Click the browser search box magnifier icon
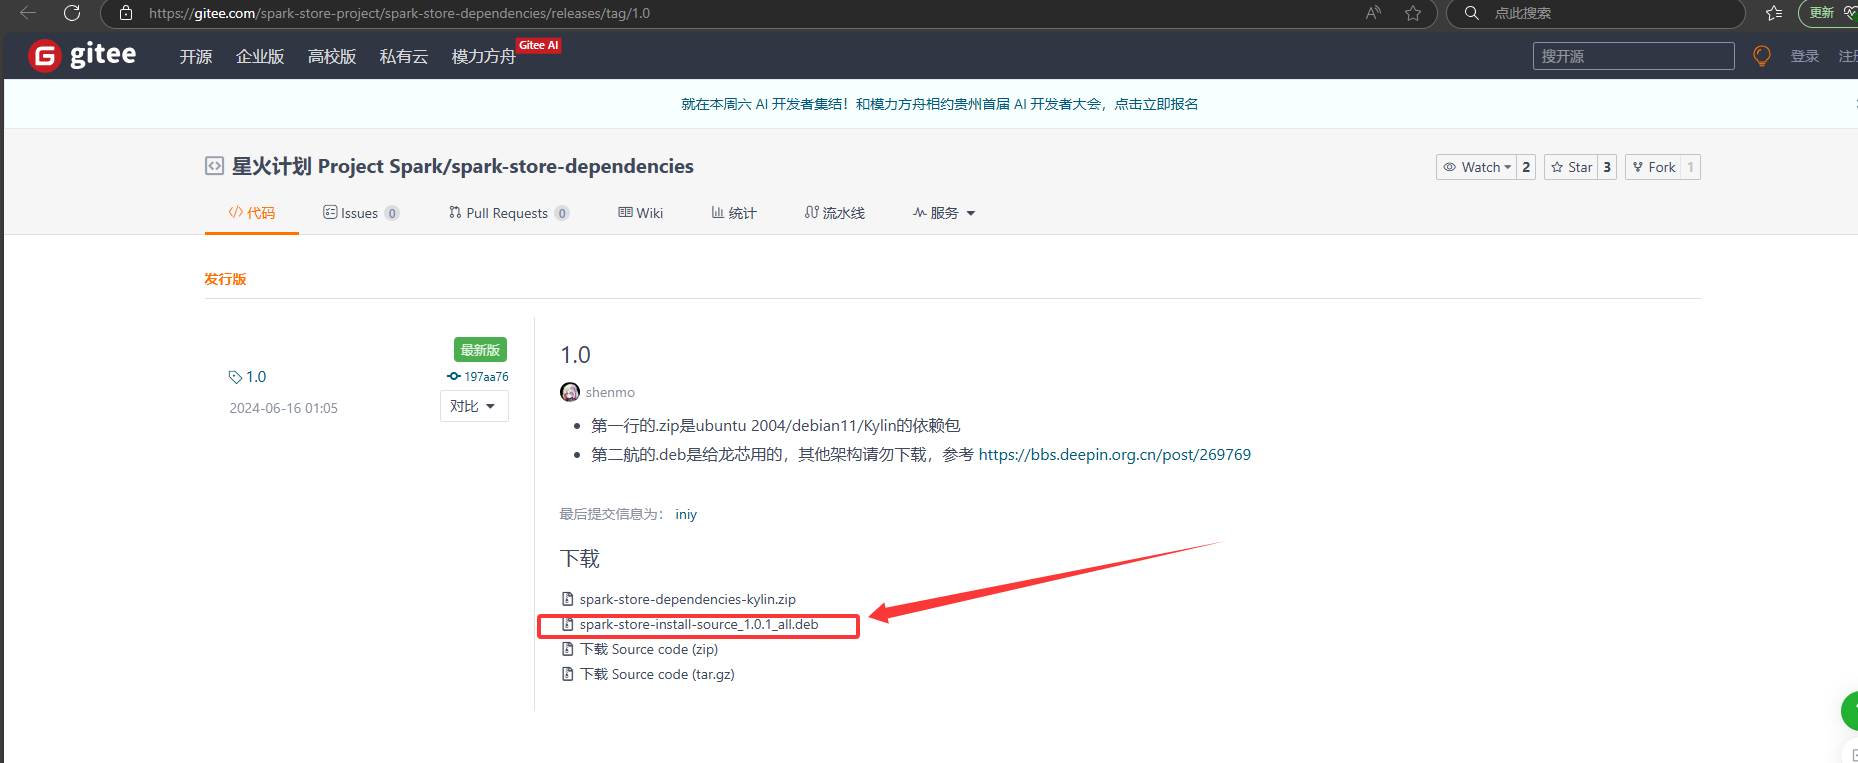 1472,13
